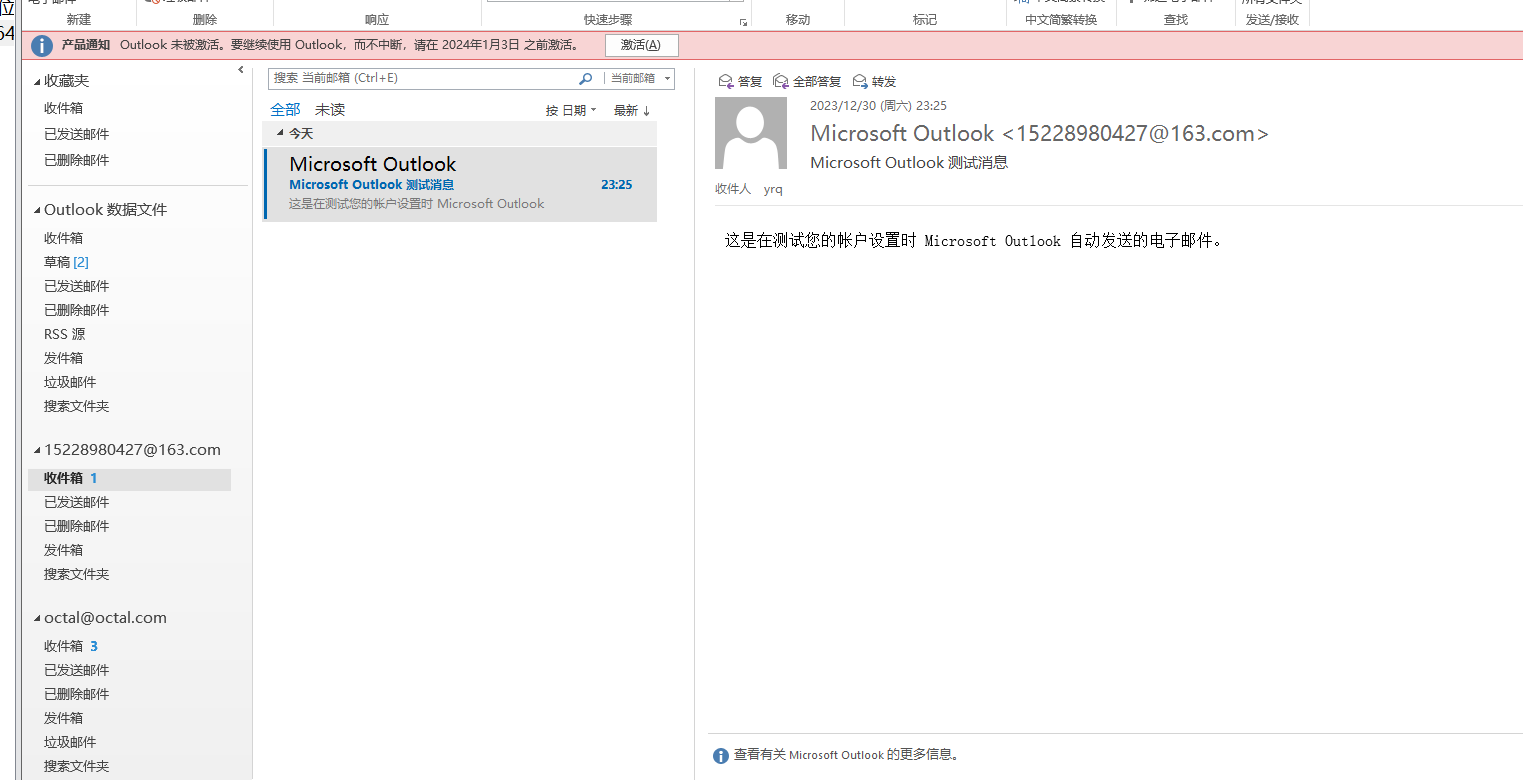This screenshot has width=1523, height=780.
Task: Collapse the 今天 message group
Action: coord(281,133)
